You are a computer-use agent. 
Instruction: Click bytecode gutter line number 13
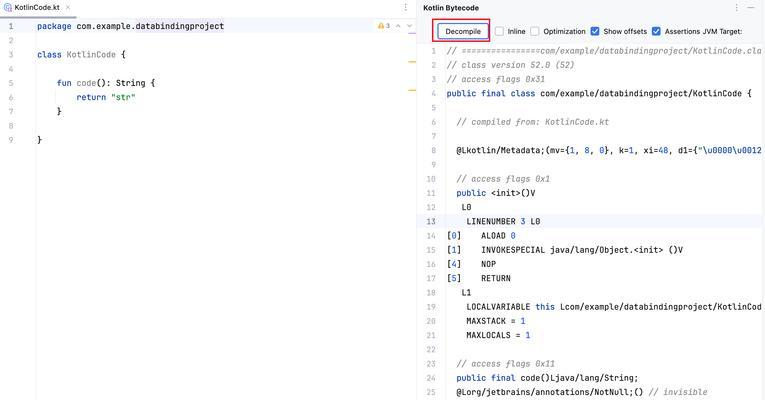pyautogui.click(x=431, y=221)
